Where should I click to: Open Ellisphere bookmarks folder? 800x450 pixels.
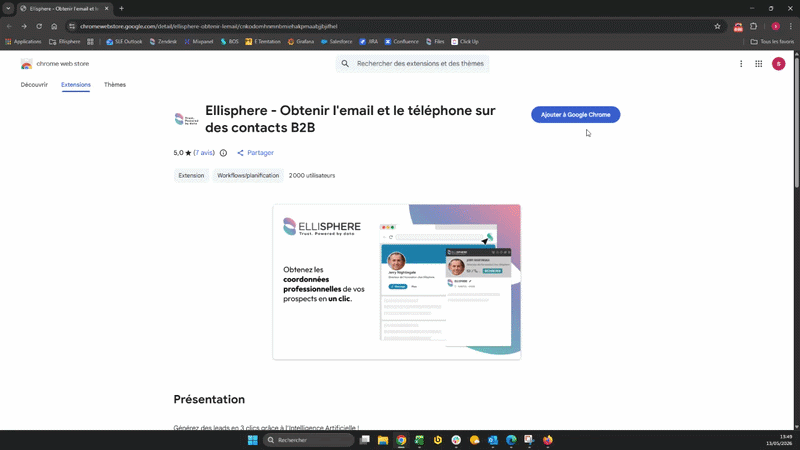(64, 42)
